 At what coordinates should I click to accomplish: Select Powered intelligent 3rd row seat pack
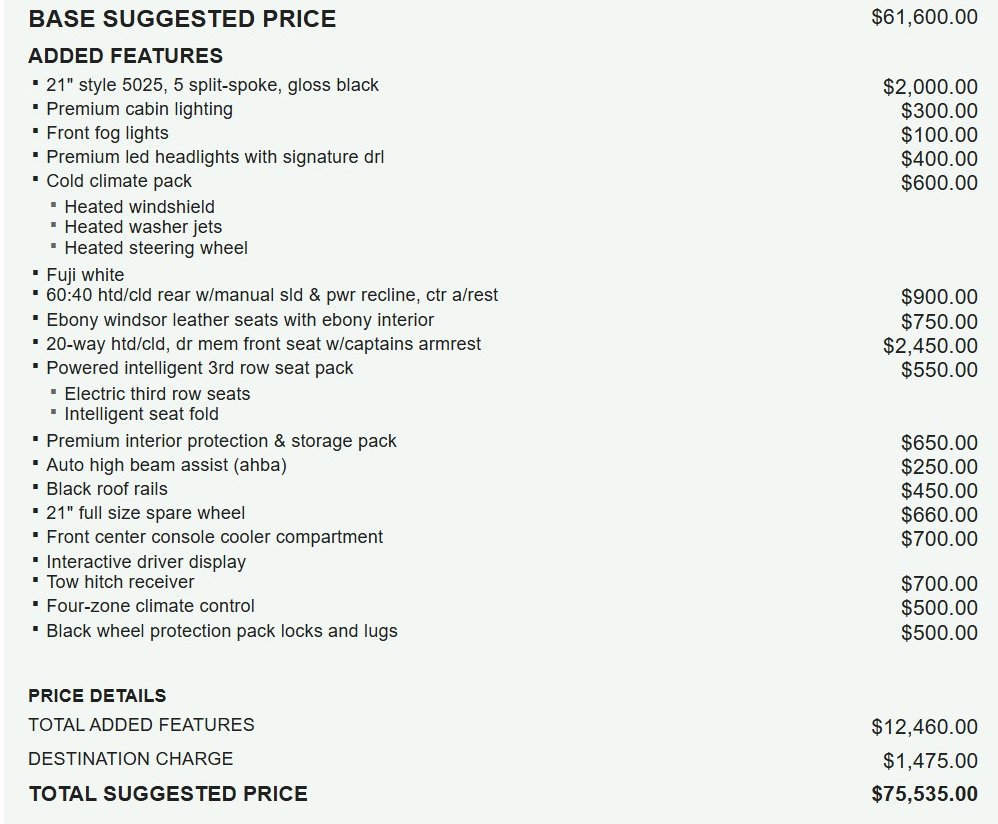pos(200,368)
